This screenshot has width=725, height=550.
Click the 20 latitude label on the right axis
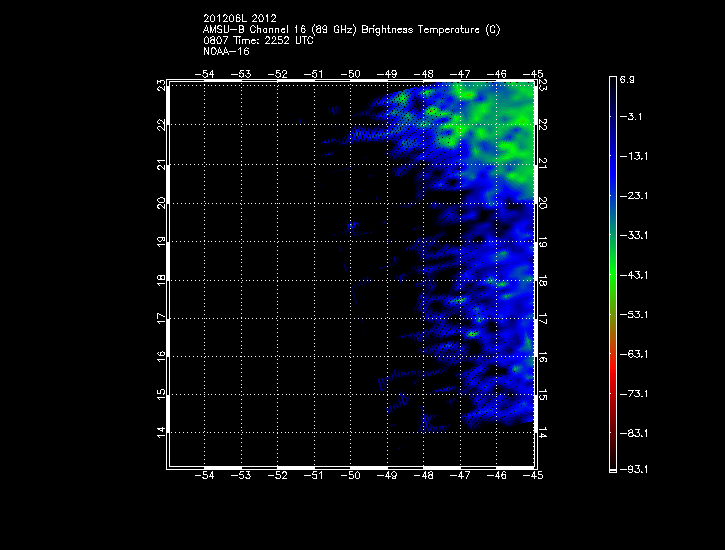tap(543, 202)
